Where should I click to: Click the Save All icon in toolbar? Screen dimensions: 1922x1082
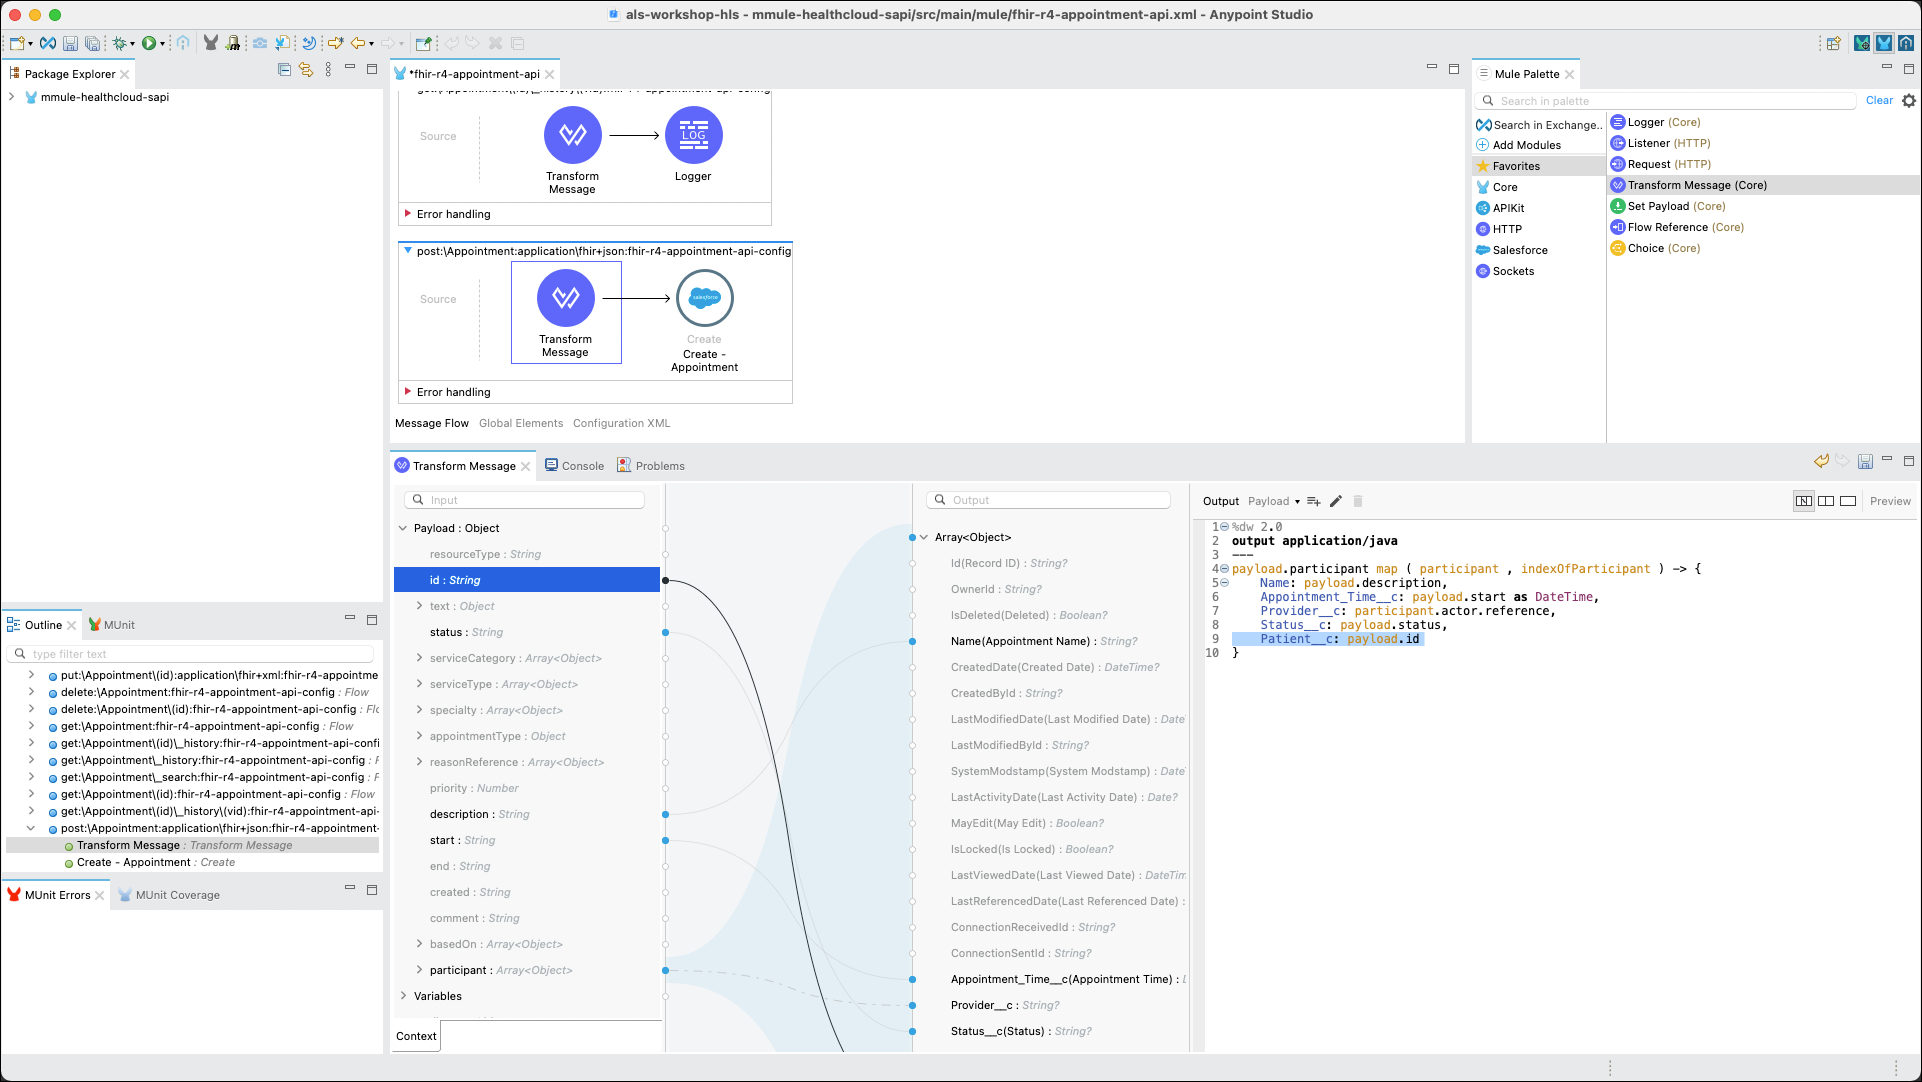(92, 43)
